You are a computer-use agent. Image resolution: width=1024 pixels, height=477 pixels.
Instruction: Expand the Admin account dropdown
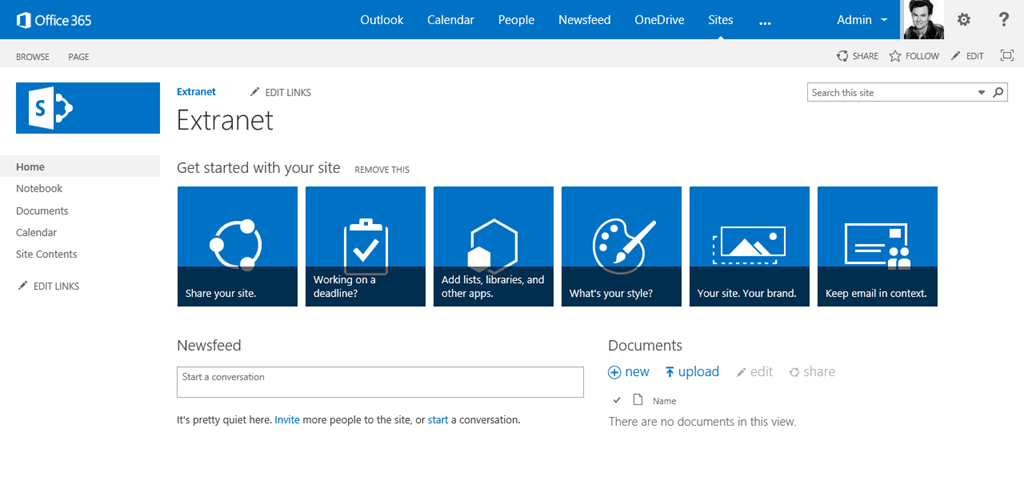[x=862, y=20]
